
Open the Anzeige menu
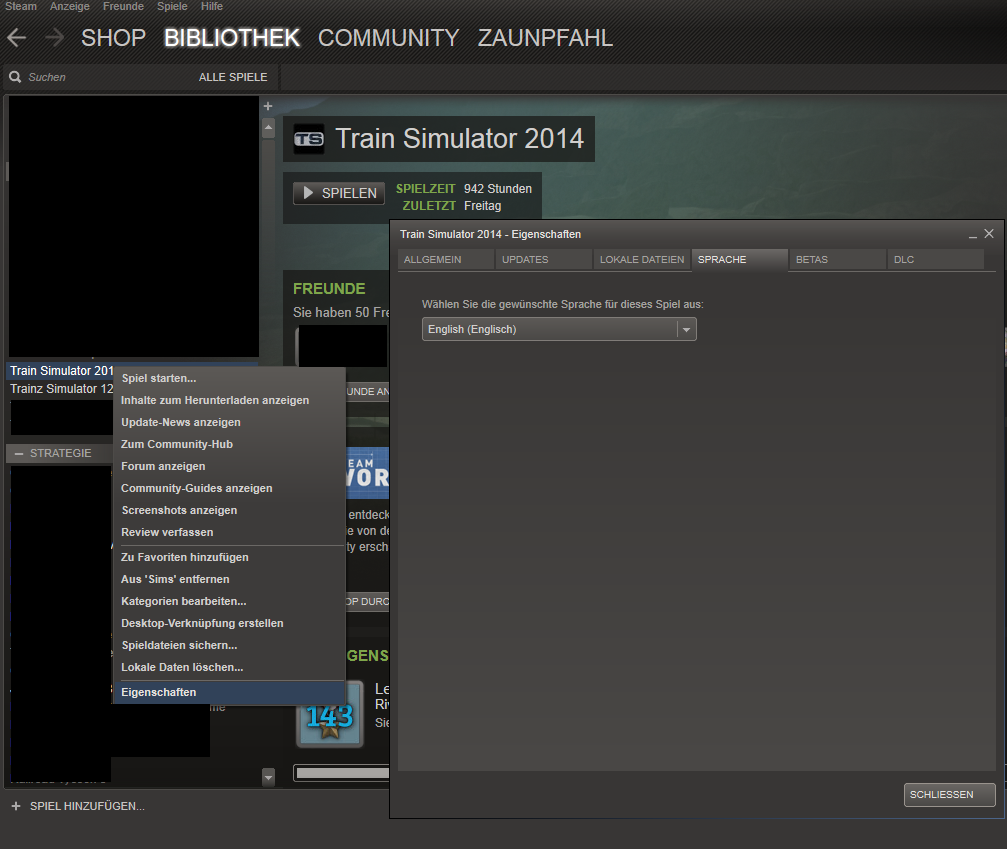[70, 6]
